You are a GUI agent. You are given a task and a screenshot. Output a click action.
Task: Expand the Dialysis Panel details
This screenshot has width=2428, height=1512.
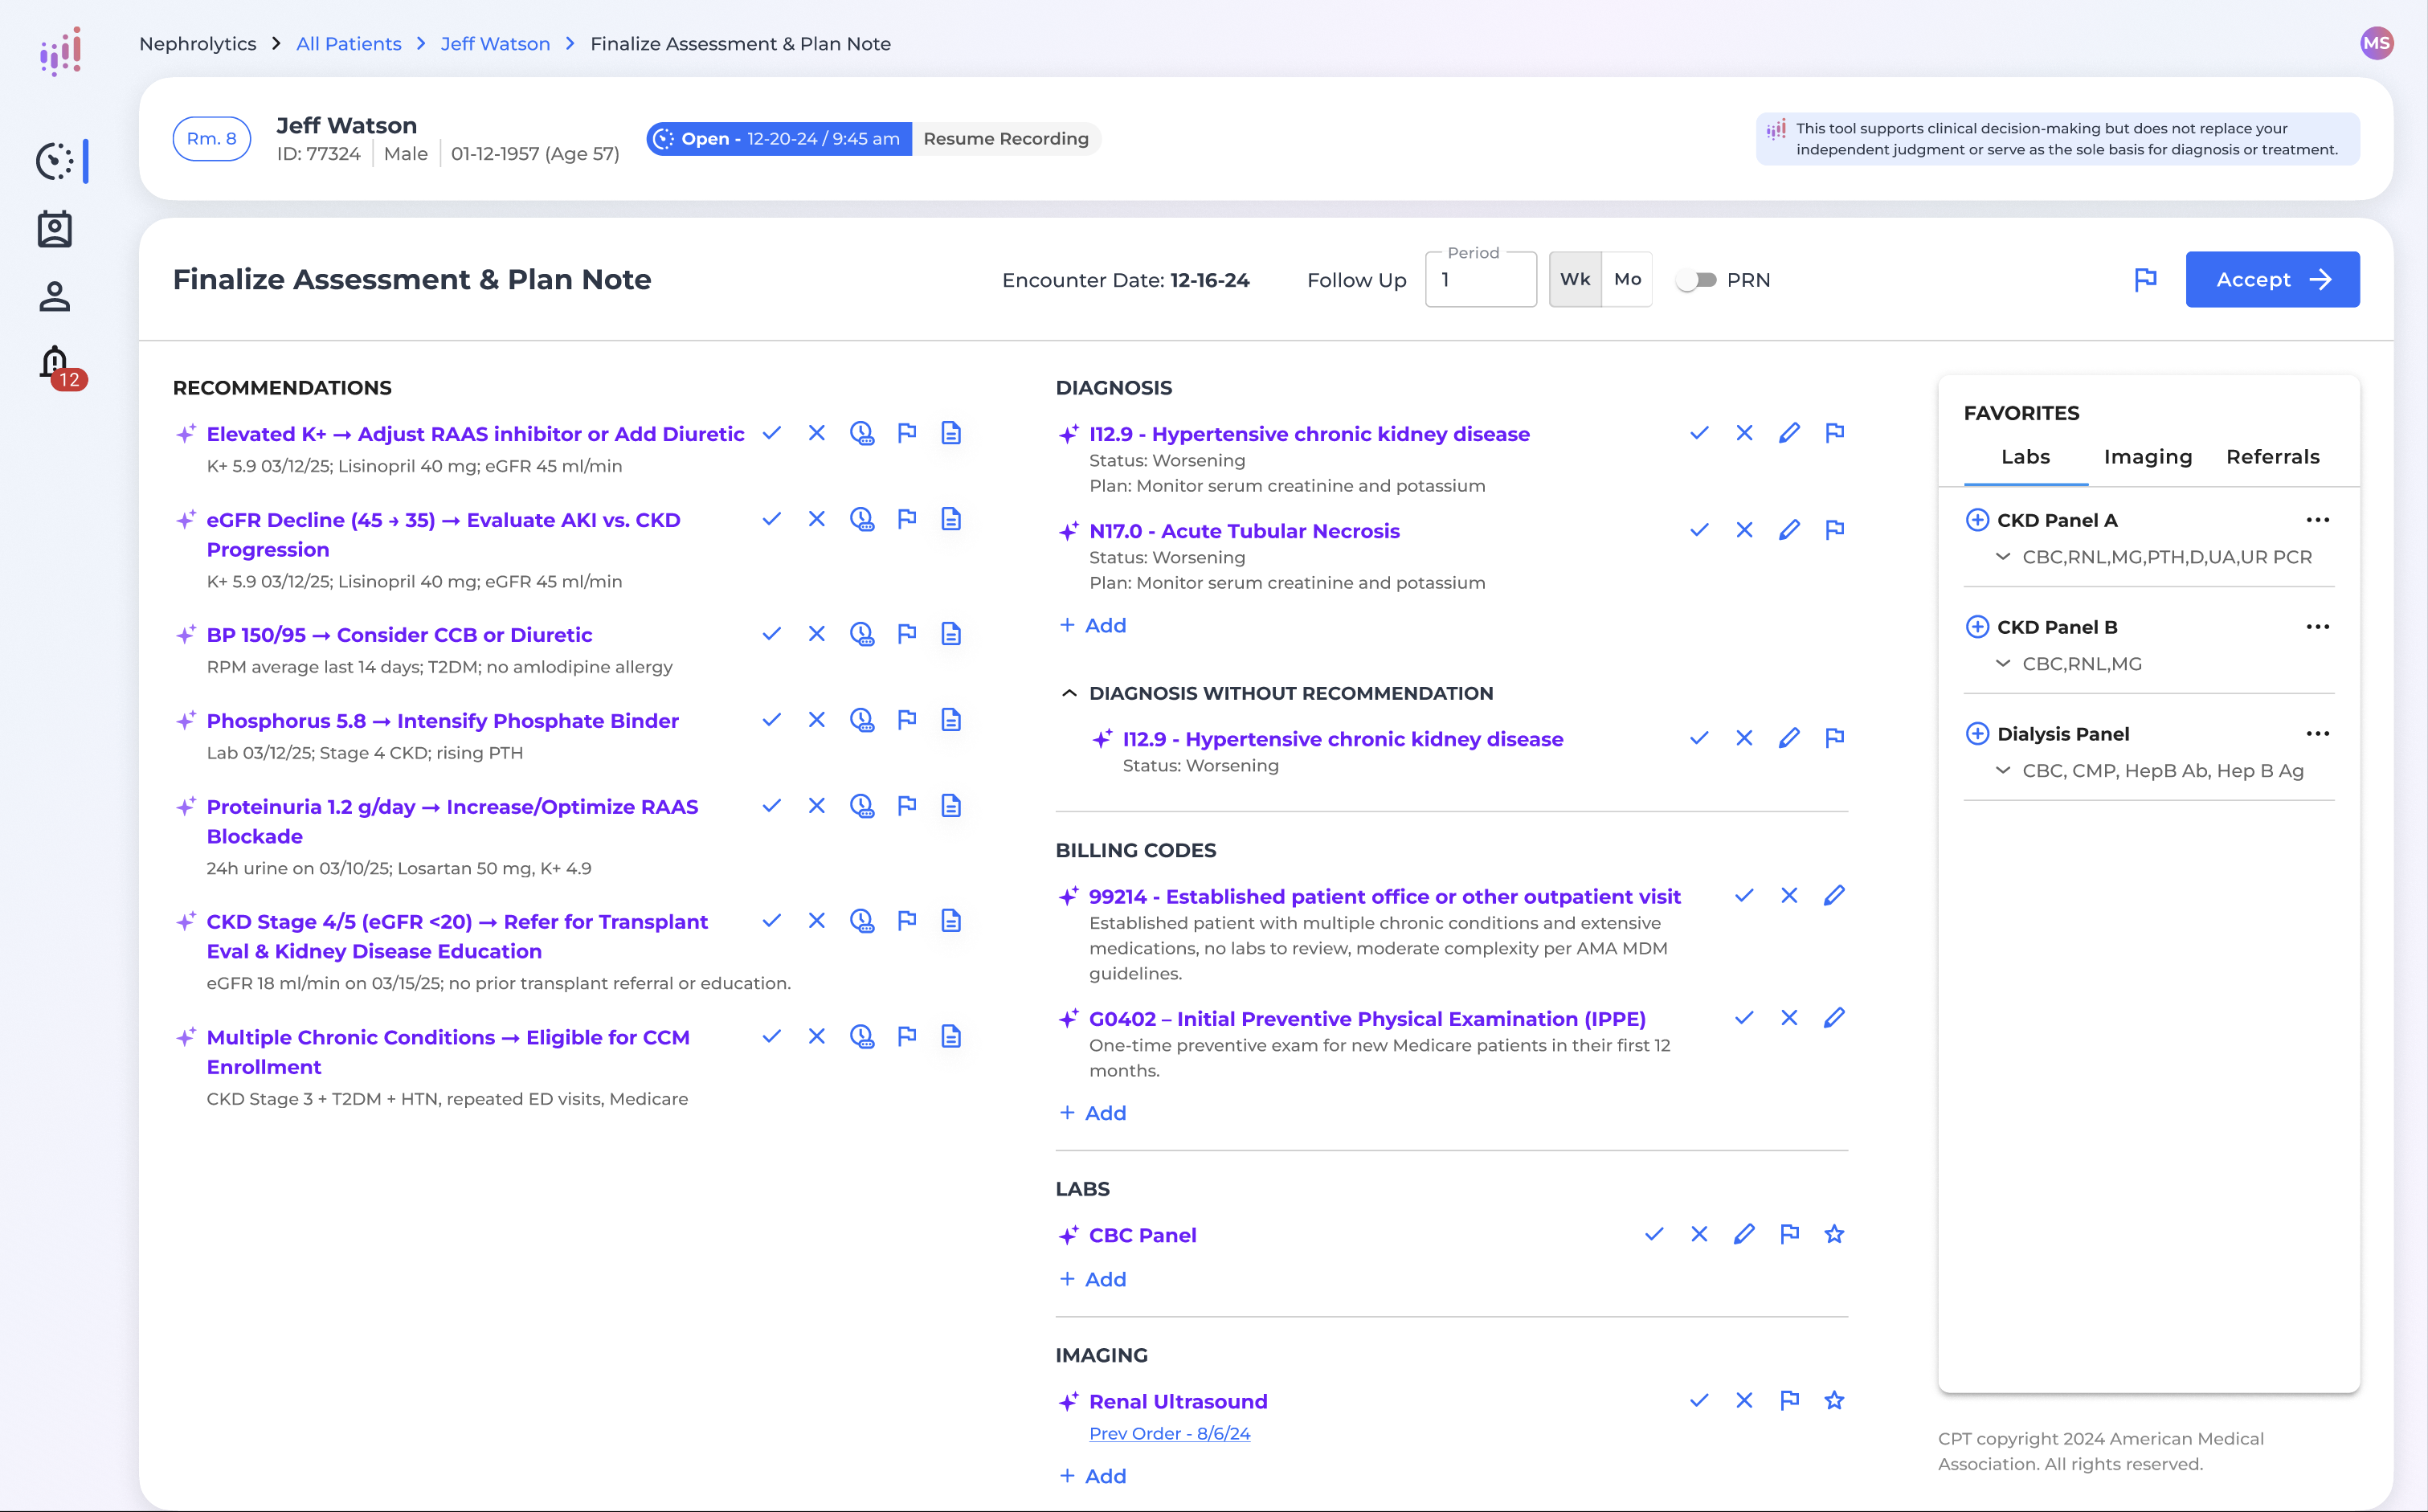pyautogui.click(x=2003, y=770)
